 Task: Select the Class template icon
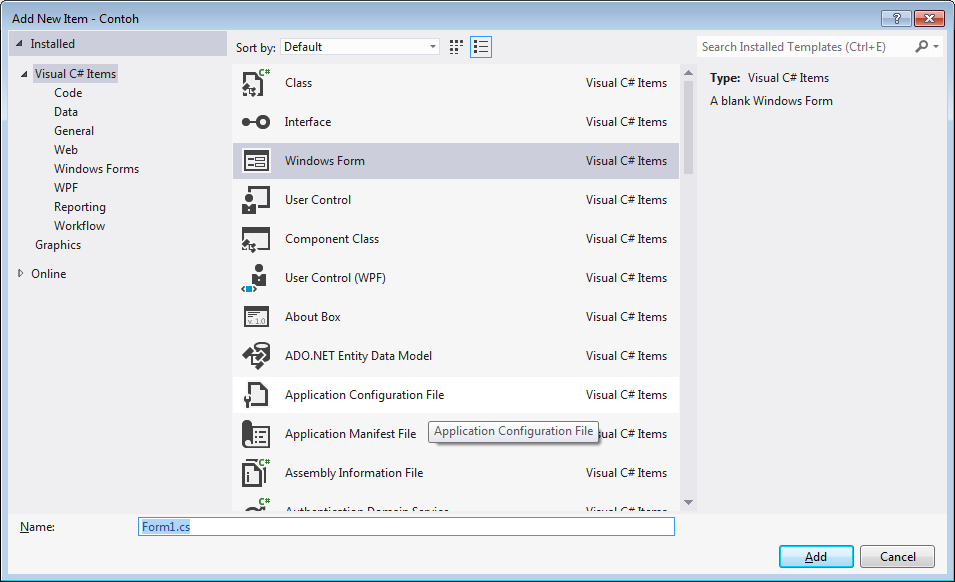tap(256, 83)
